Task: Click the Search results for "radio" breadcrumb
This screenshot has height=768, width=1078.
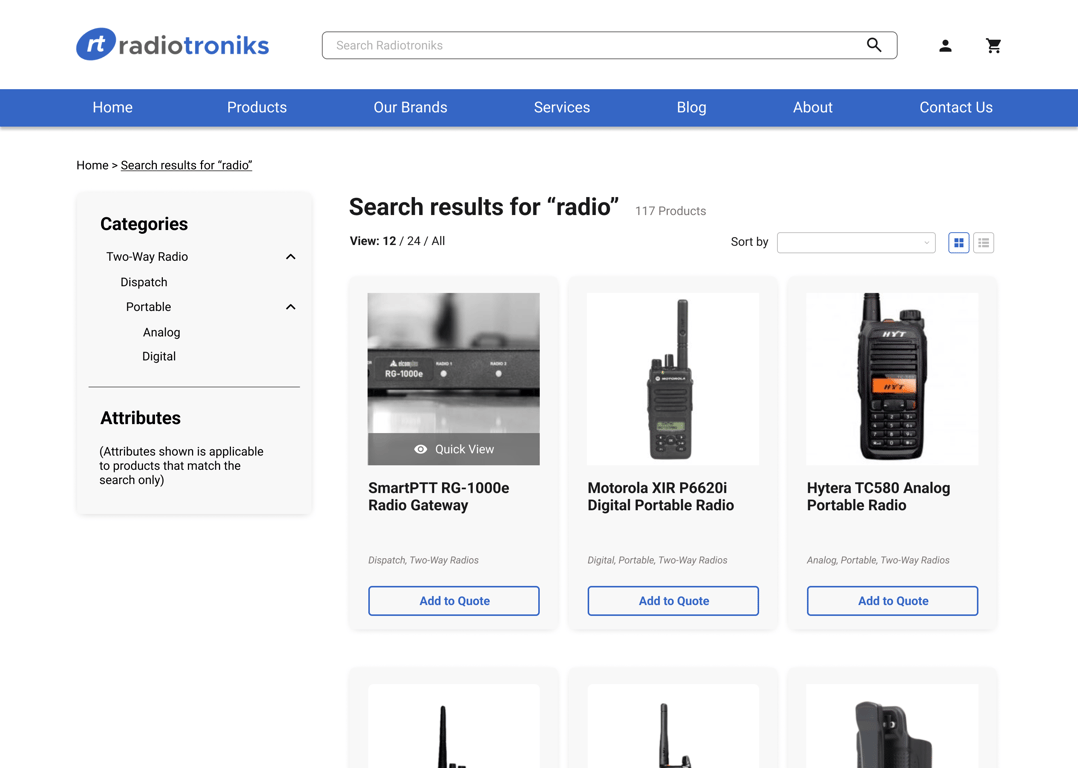Action: (186, 165)
